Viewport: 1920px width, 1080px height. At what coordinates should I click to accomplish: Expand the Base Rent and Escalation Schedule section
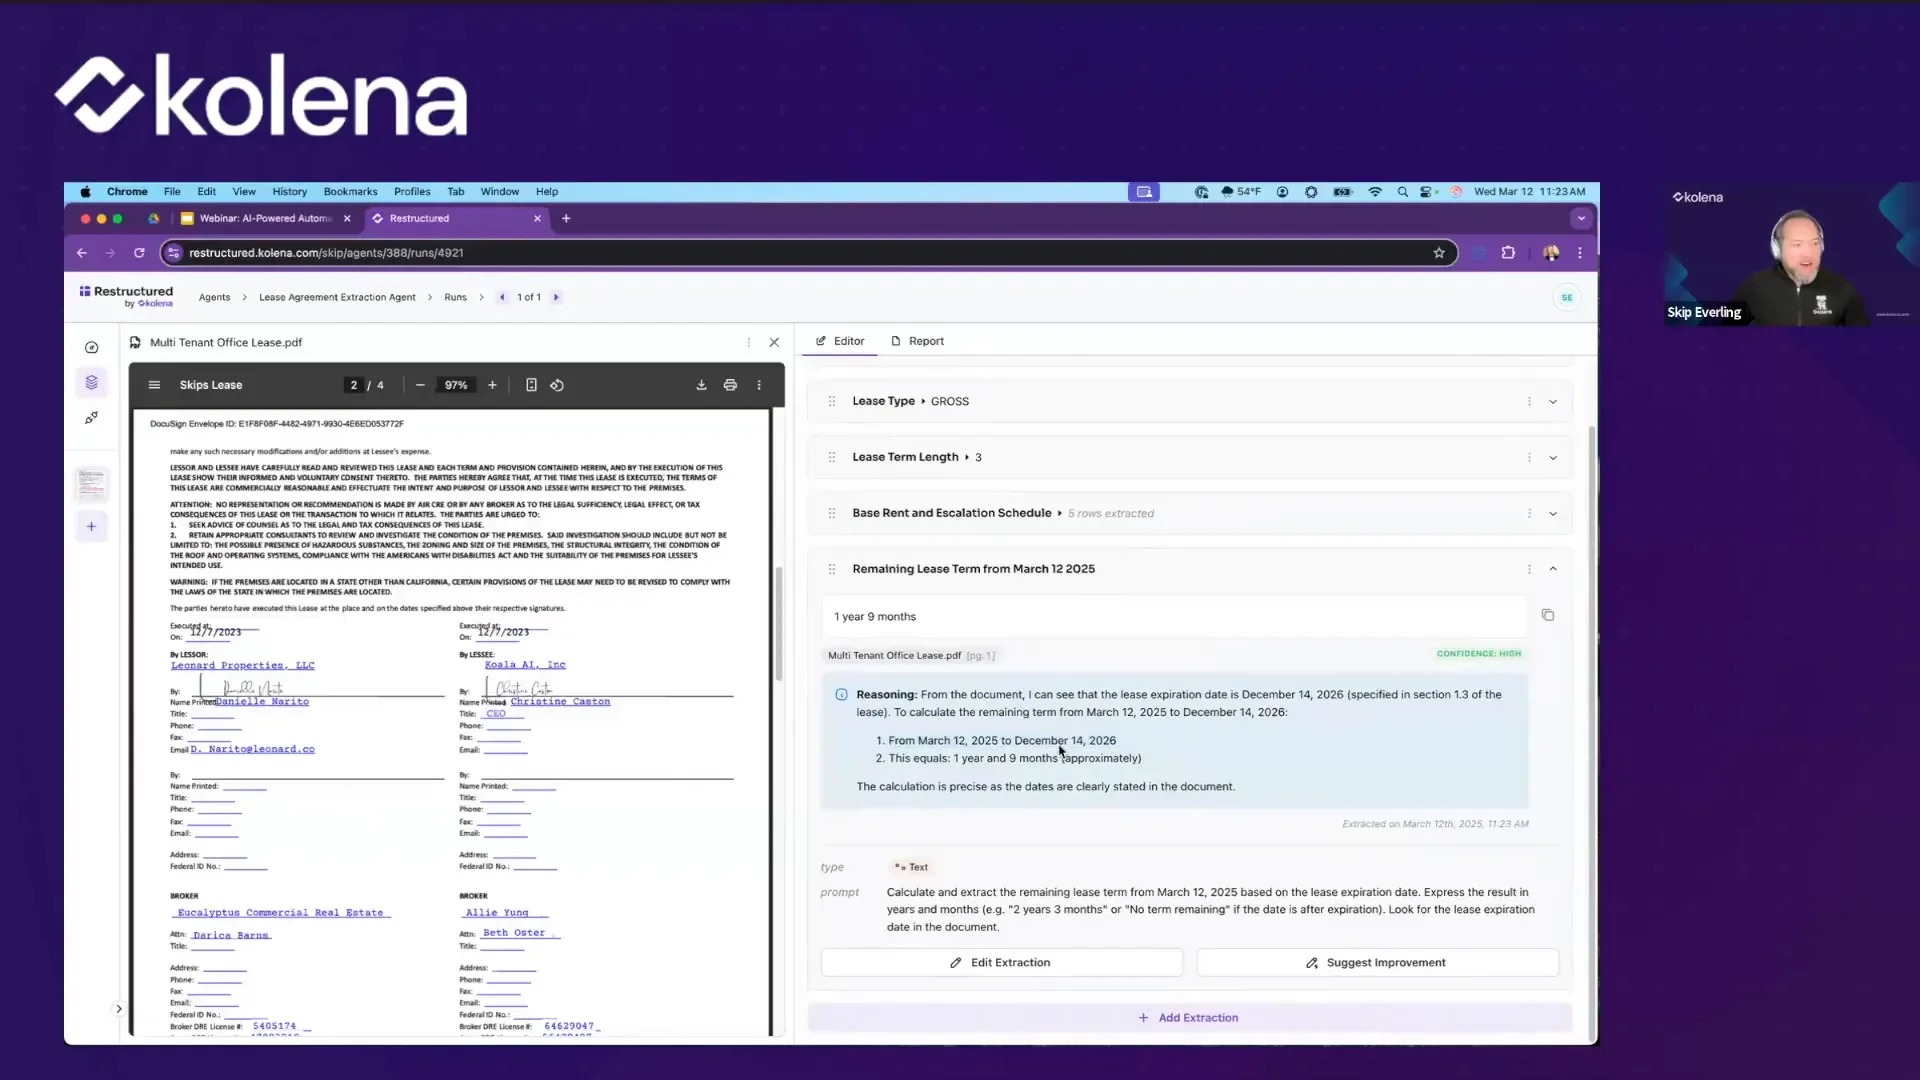coord(1553,513)
